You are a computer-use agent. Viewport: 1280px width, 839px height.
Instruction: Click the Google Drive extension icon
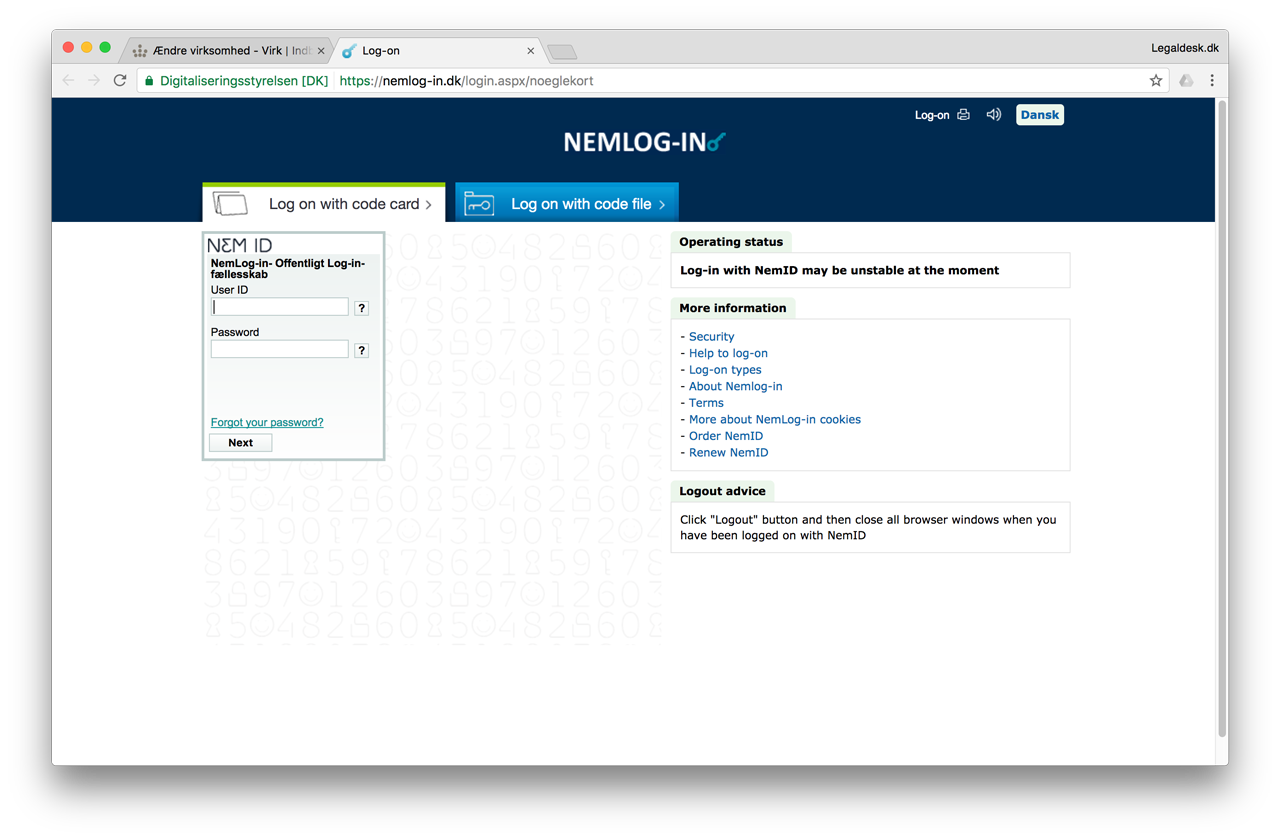click(1186, 81)
